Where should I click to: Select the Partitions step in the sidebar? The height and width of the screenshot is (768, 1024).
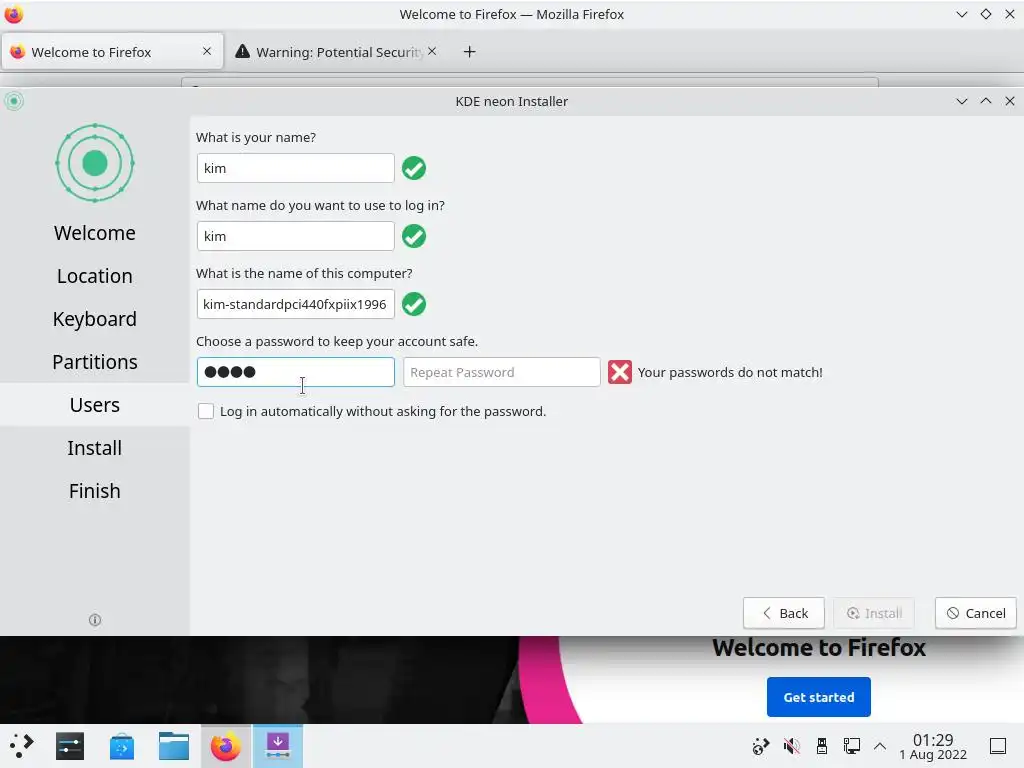(95, 362)
